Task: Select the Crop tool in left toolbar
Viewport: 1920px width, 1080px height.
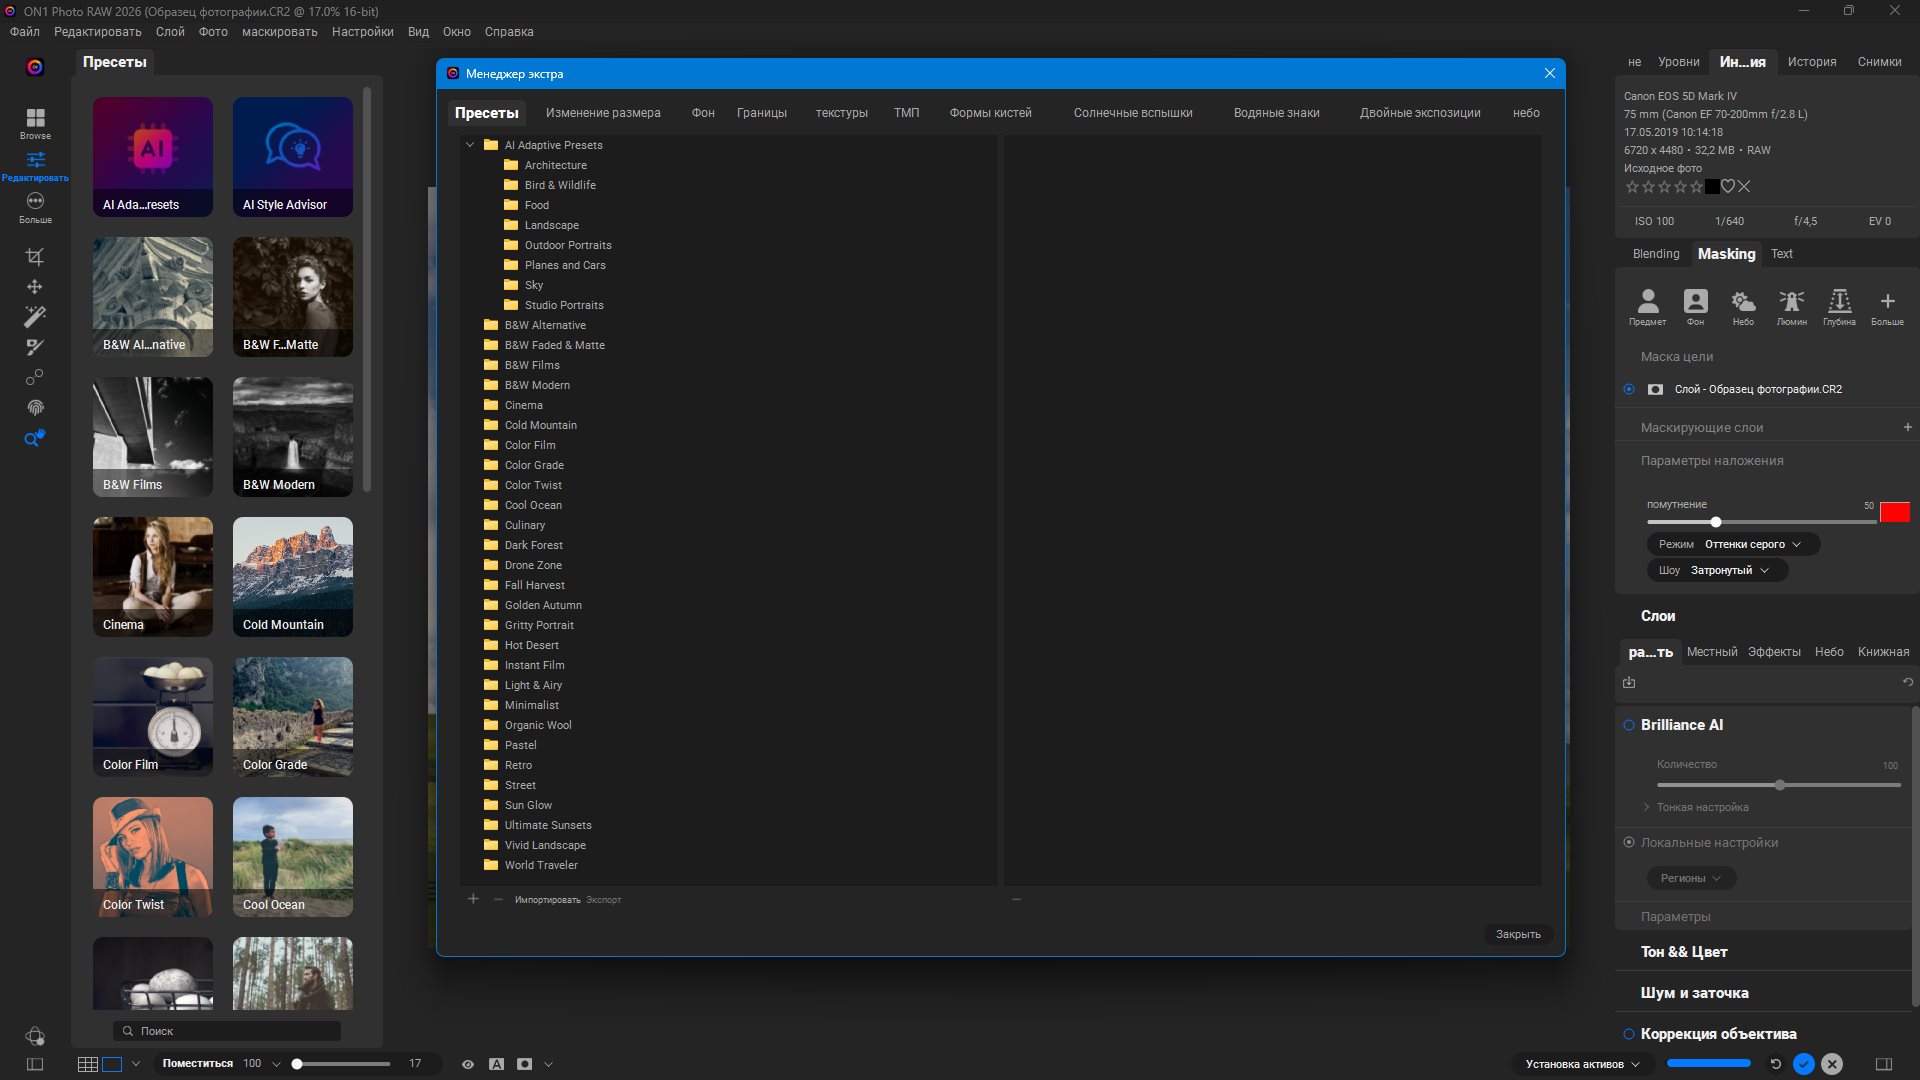Action: [x=35, y=257]
